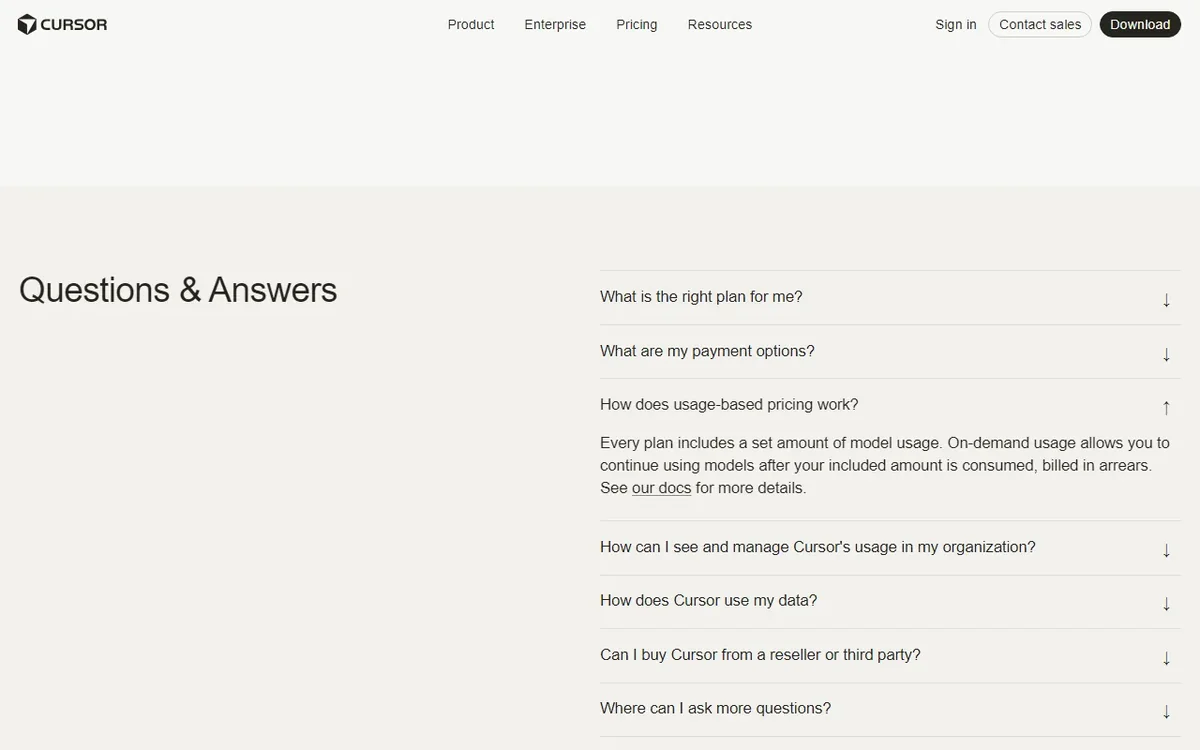Go to the Pricing page
Screen dimensions: 1200x750
pyautogui.click(x=637, y=25)
